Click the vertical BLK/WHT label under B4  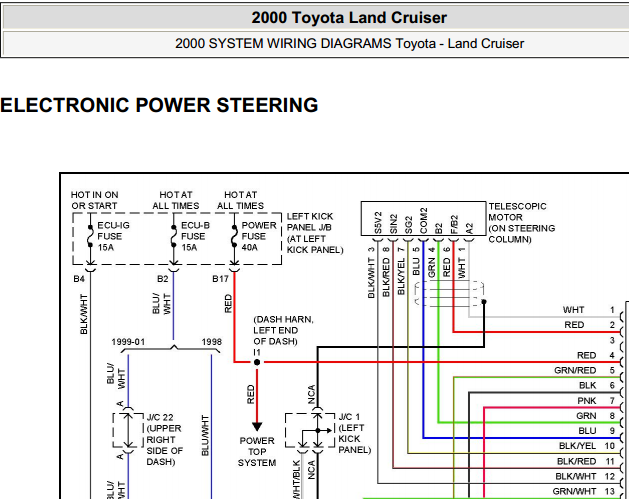[x=83, y=314]
